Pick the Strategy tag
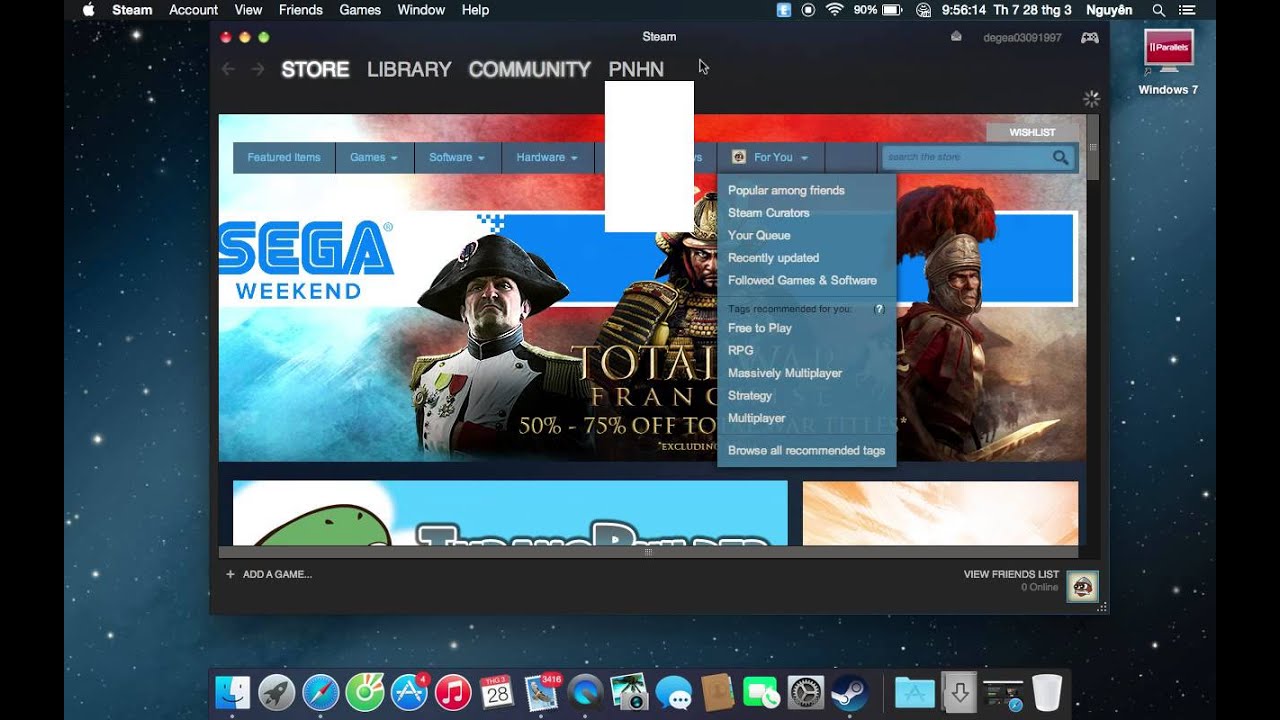 point(750,395)
